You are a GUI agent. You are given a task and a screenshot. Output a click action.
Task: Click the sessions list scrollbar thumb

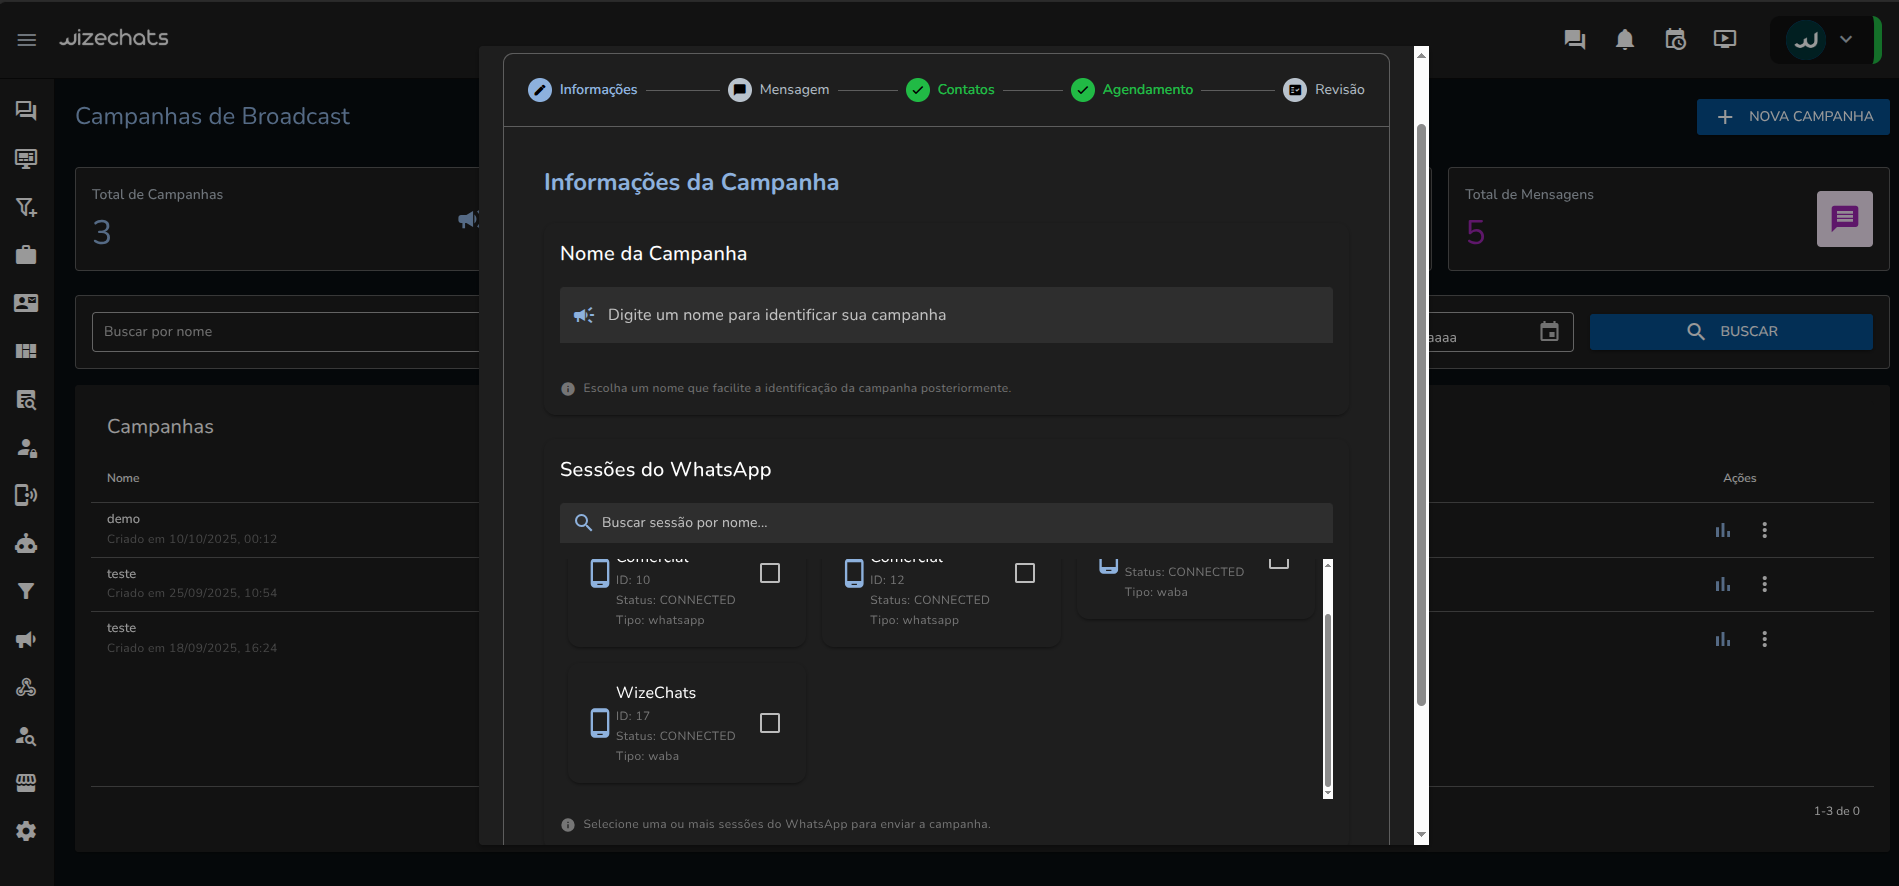tap(1328, 700)
